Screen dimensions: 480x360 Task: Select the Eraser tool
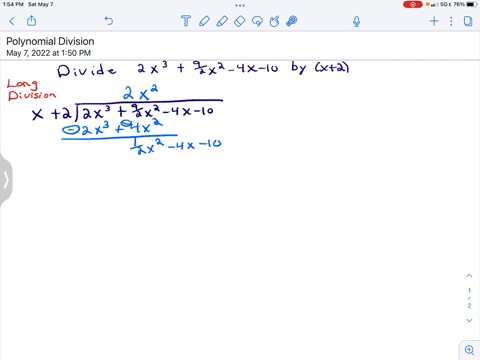click(240, 21)
